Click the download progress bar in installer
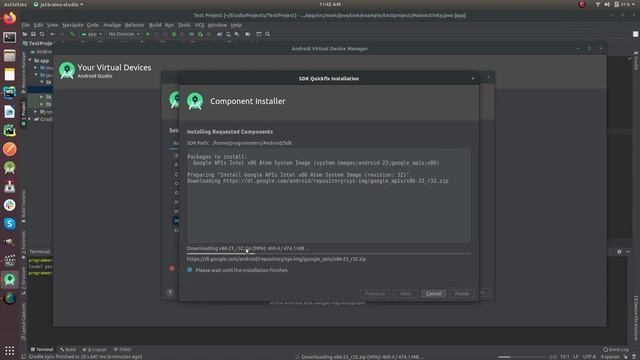This screenshot has height=360, width=640. tap(329, 253)
